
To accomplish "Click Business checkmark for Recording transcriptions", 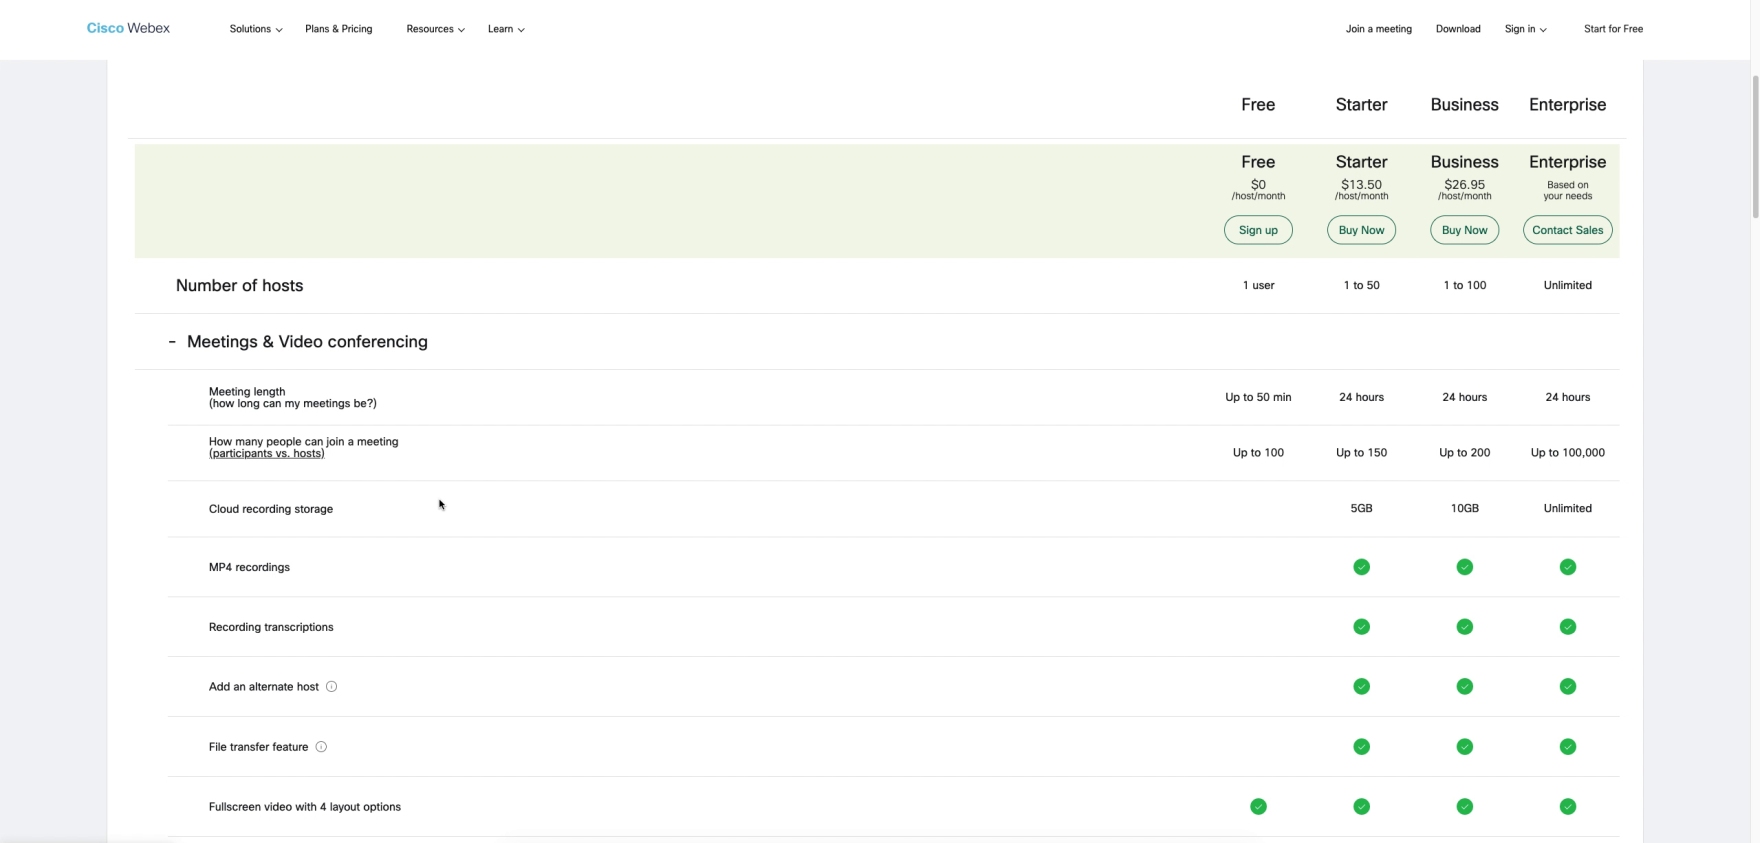I will [1464, 627].
